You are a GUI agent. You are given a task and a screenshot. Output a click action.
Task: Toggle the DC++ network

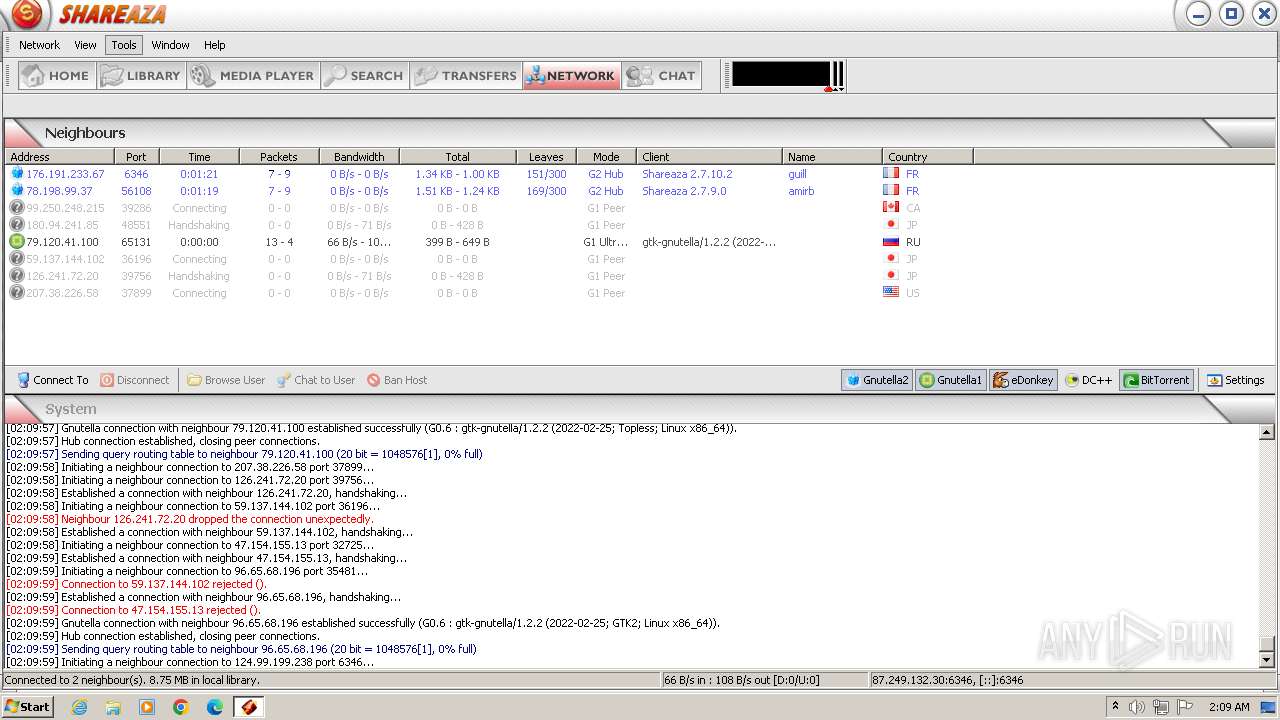click(x=1088, y=380)
